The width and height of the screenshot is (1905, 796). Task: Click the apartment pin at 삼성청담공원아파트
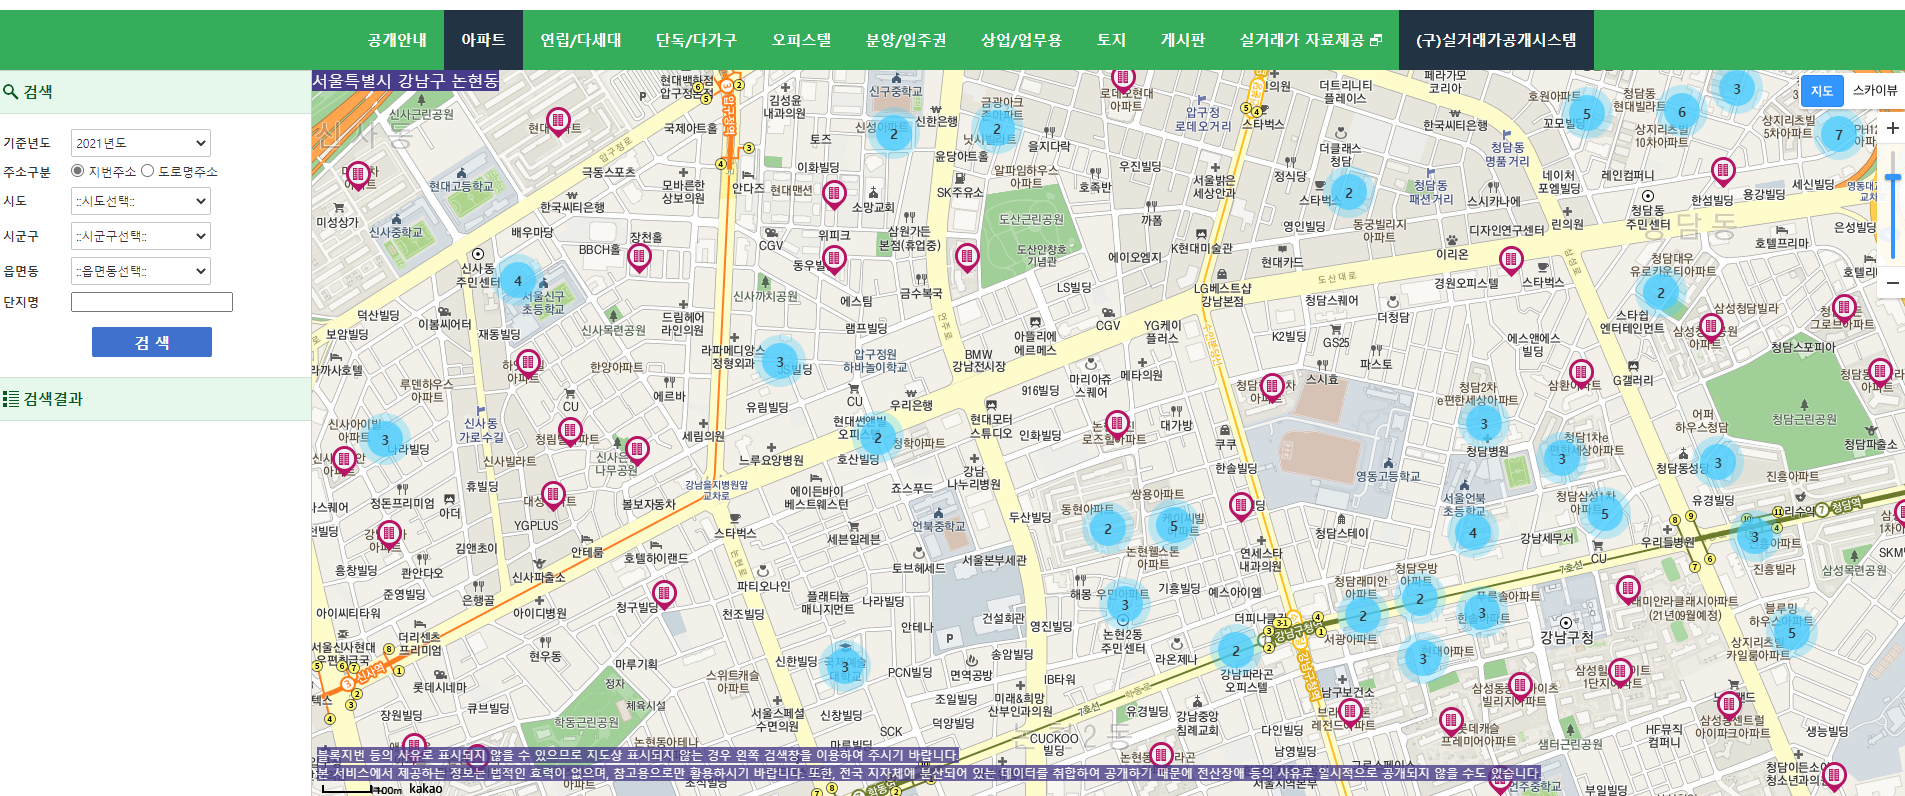click(1711, 327)
